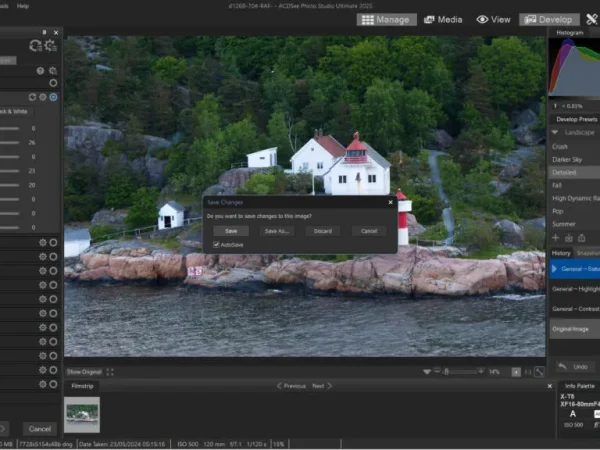This screenshot has width=600, height=450.
Task: Click the slider showing value 26
Action: click(x=10, y=142)
